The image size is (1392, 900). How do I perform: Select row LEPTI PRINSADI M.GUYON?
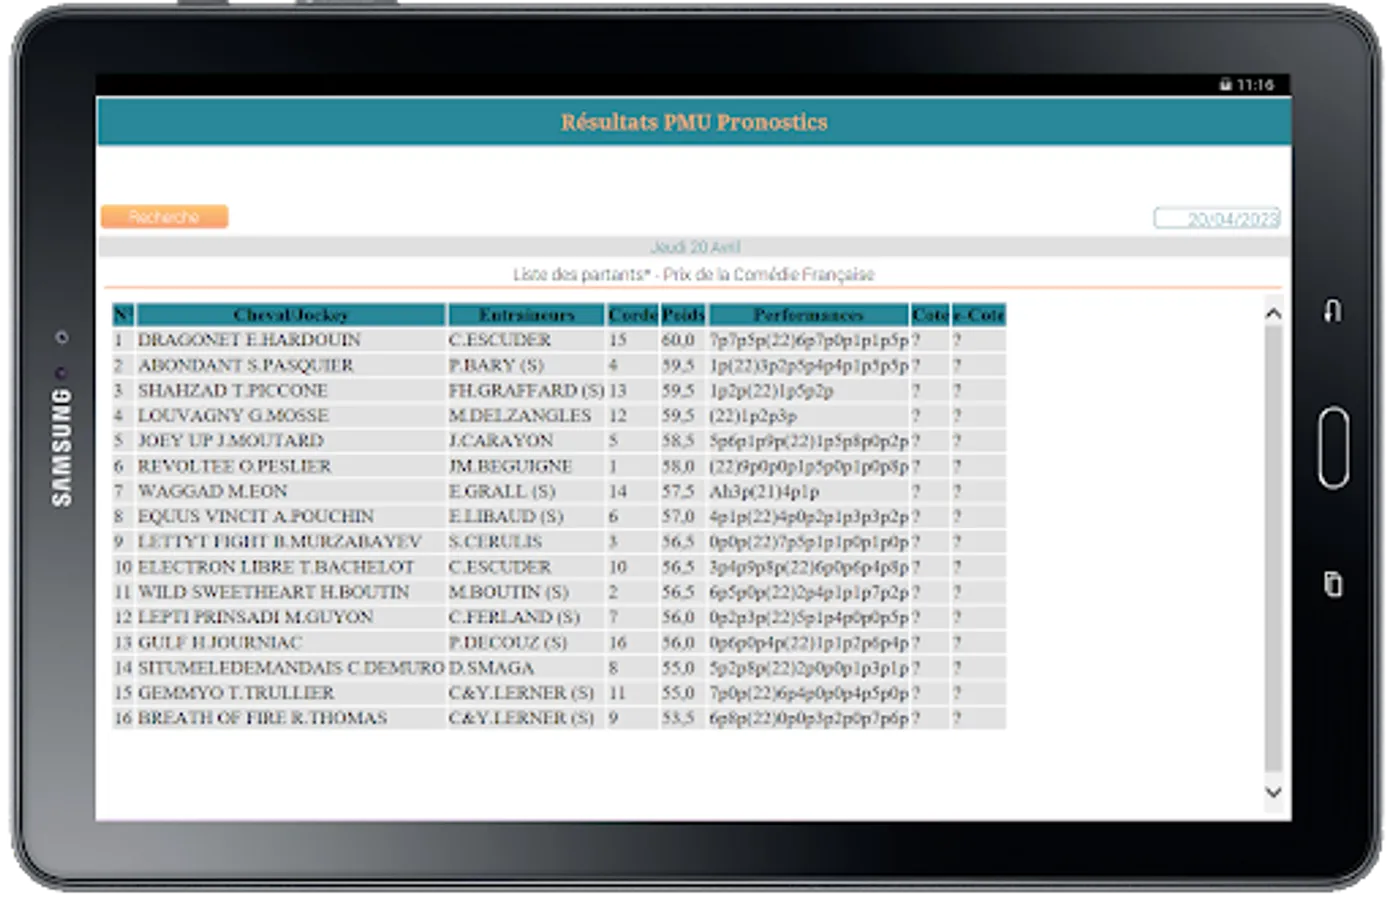coord(559,617)
